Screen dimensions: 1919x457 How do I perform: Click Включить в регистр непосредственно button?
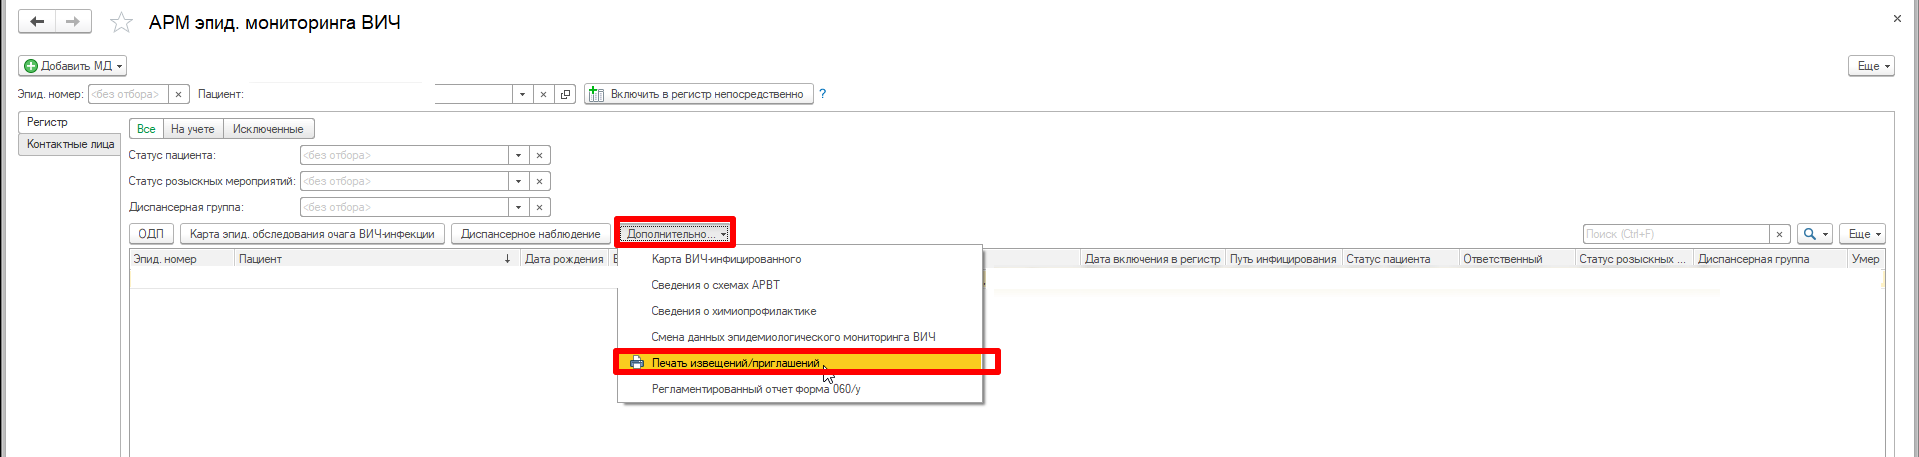click(698, 94)
